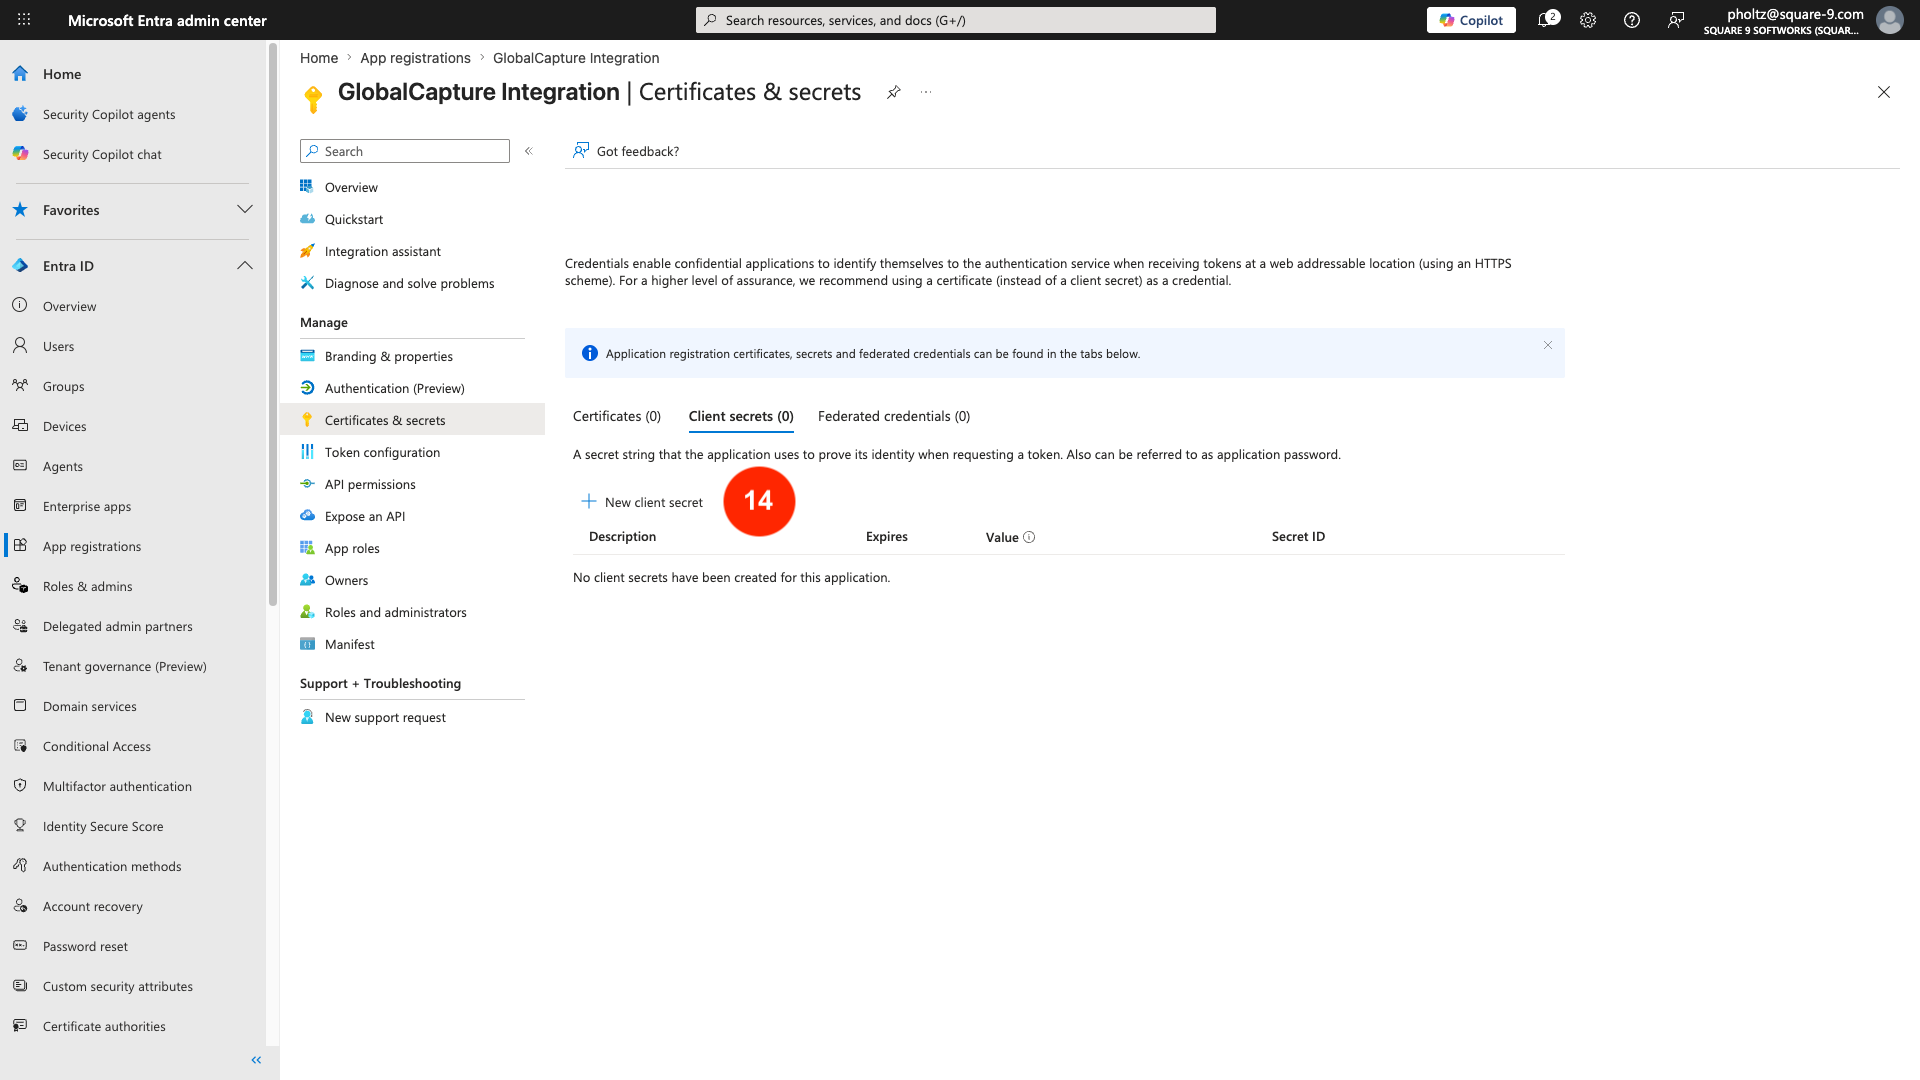This screenshot has height=1080, width=1920.
Task: Open the Copilot button
Action: (x=1471, y=20)
